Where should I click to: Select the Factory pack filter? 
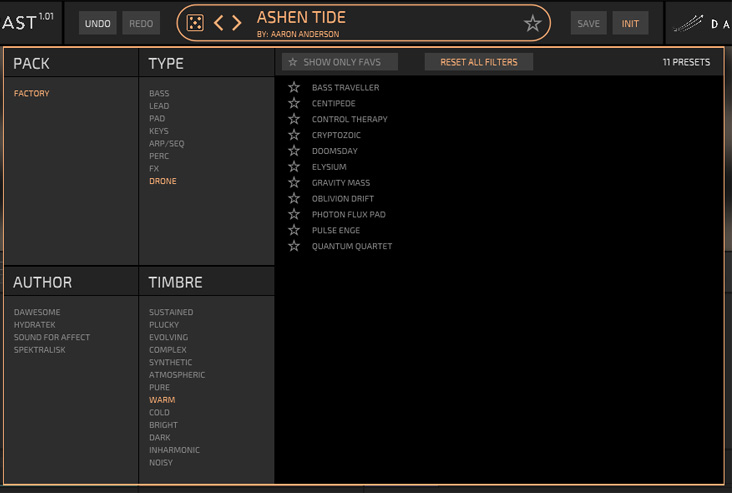(x=31, y=94)
